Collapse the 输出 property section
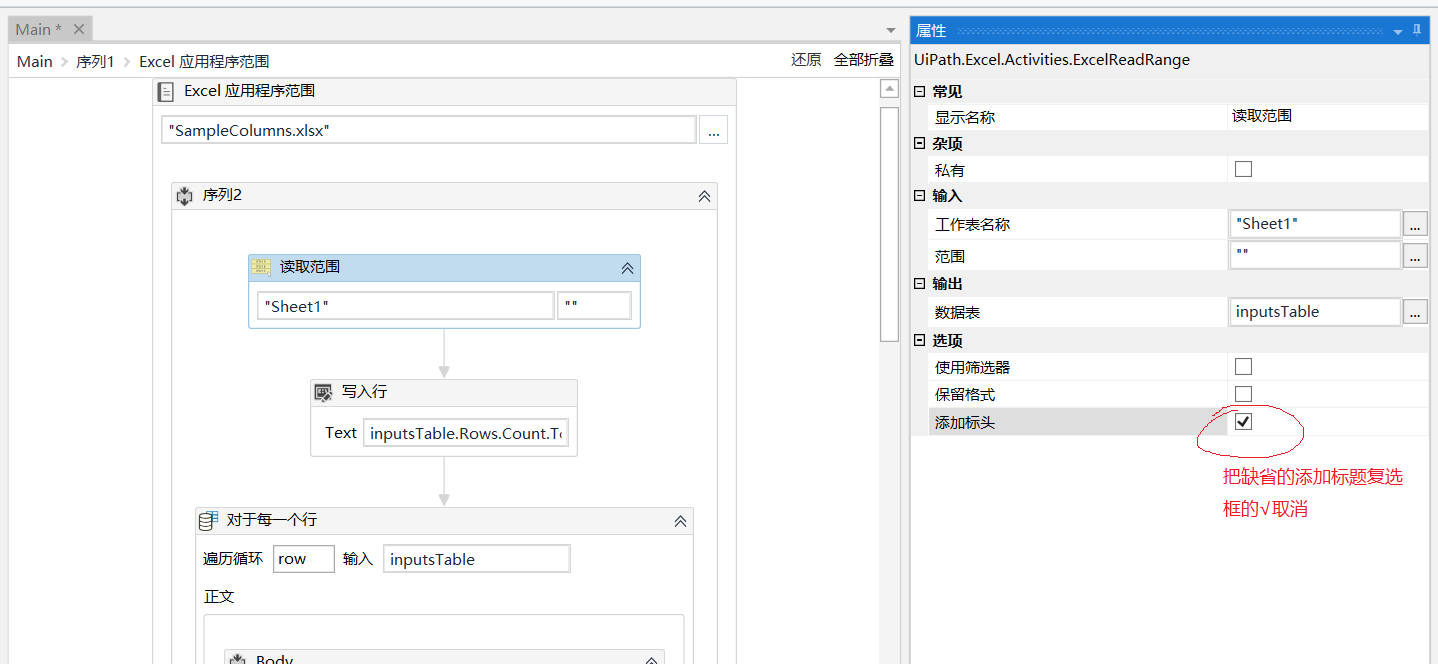Viewport: 1438px width, 664px height. pos(918,283)
